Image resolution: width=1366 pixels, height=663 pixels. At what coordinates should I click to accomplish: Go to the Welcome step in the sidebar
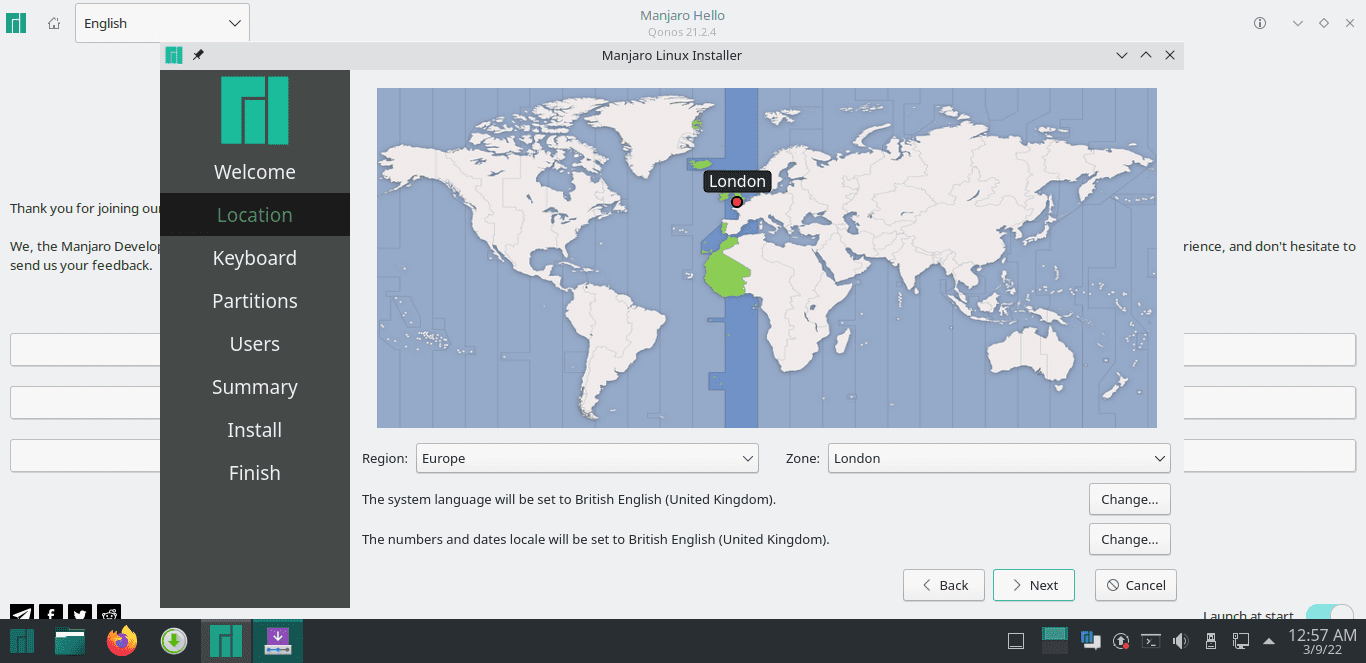(x=255, y=172)
